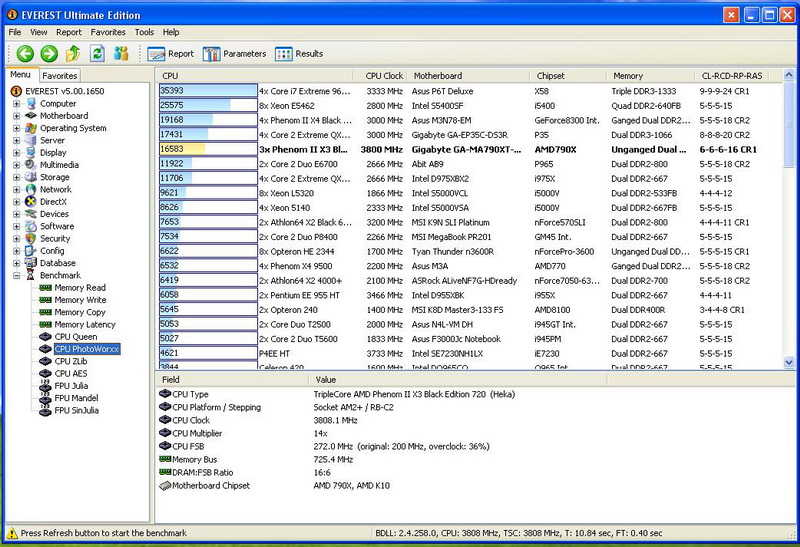Open the Manage Users people icon

coord(121,53)
